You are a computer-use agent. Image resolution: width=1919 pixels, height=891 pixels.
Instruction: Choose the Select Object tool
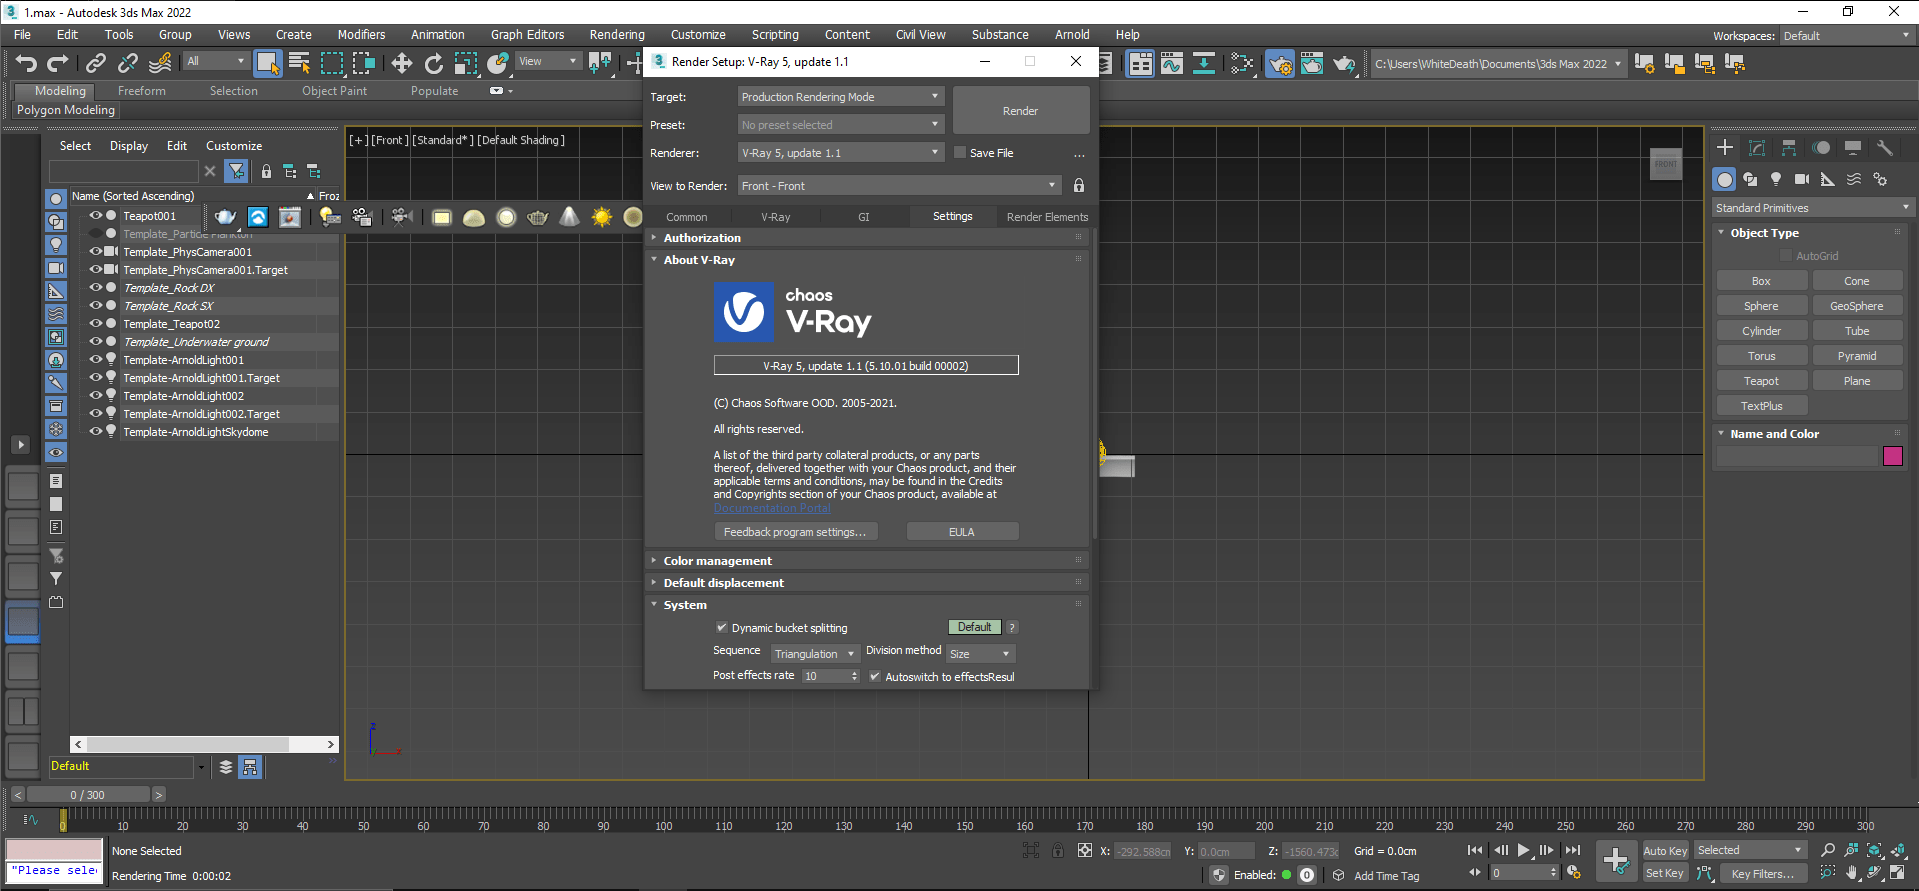coord(267,63)
